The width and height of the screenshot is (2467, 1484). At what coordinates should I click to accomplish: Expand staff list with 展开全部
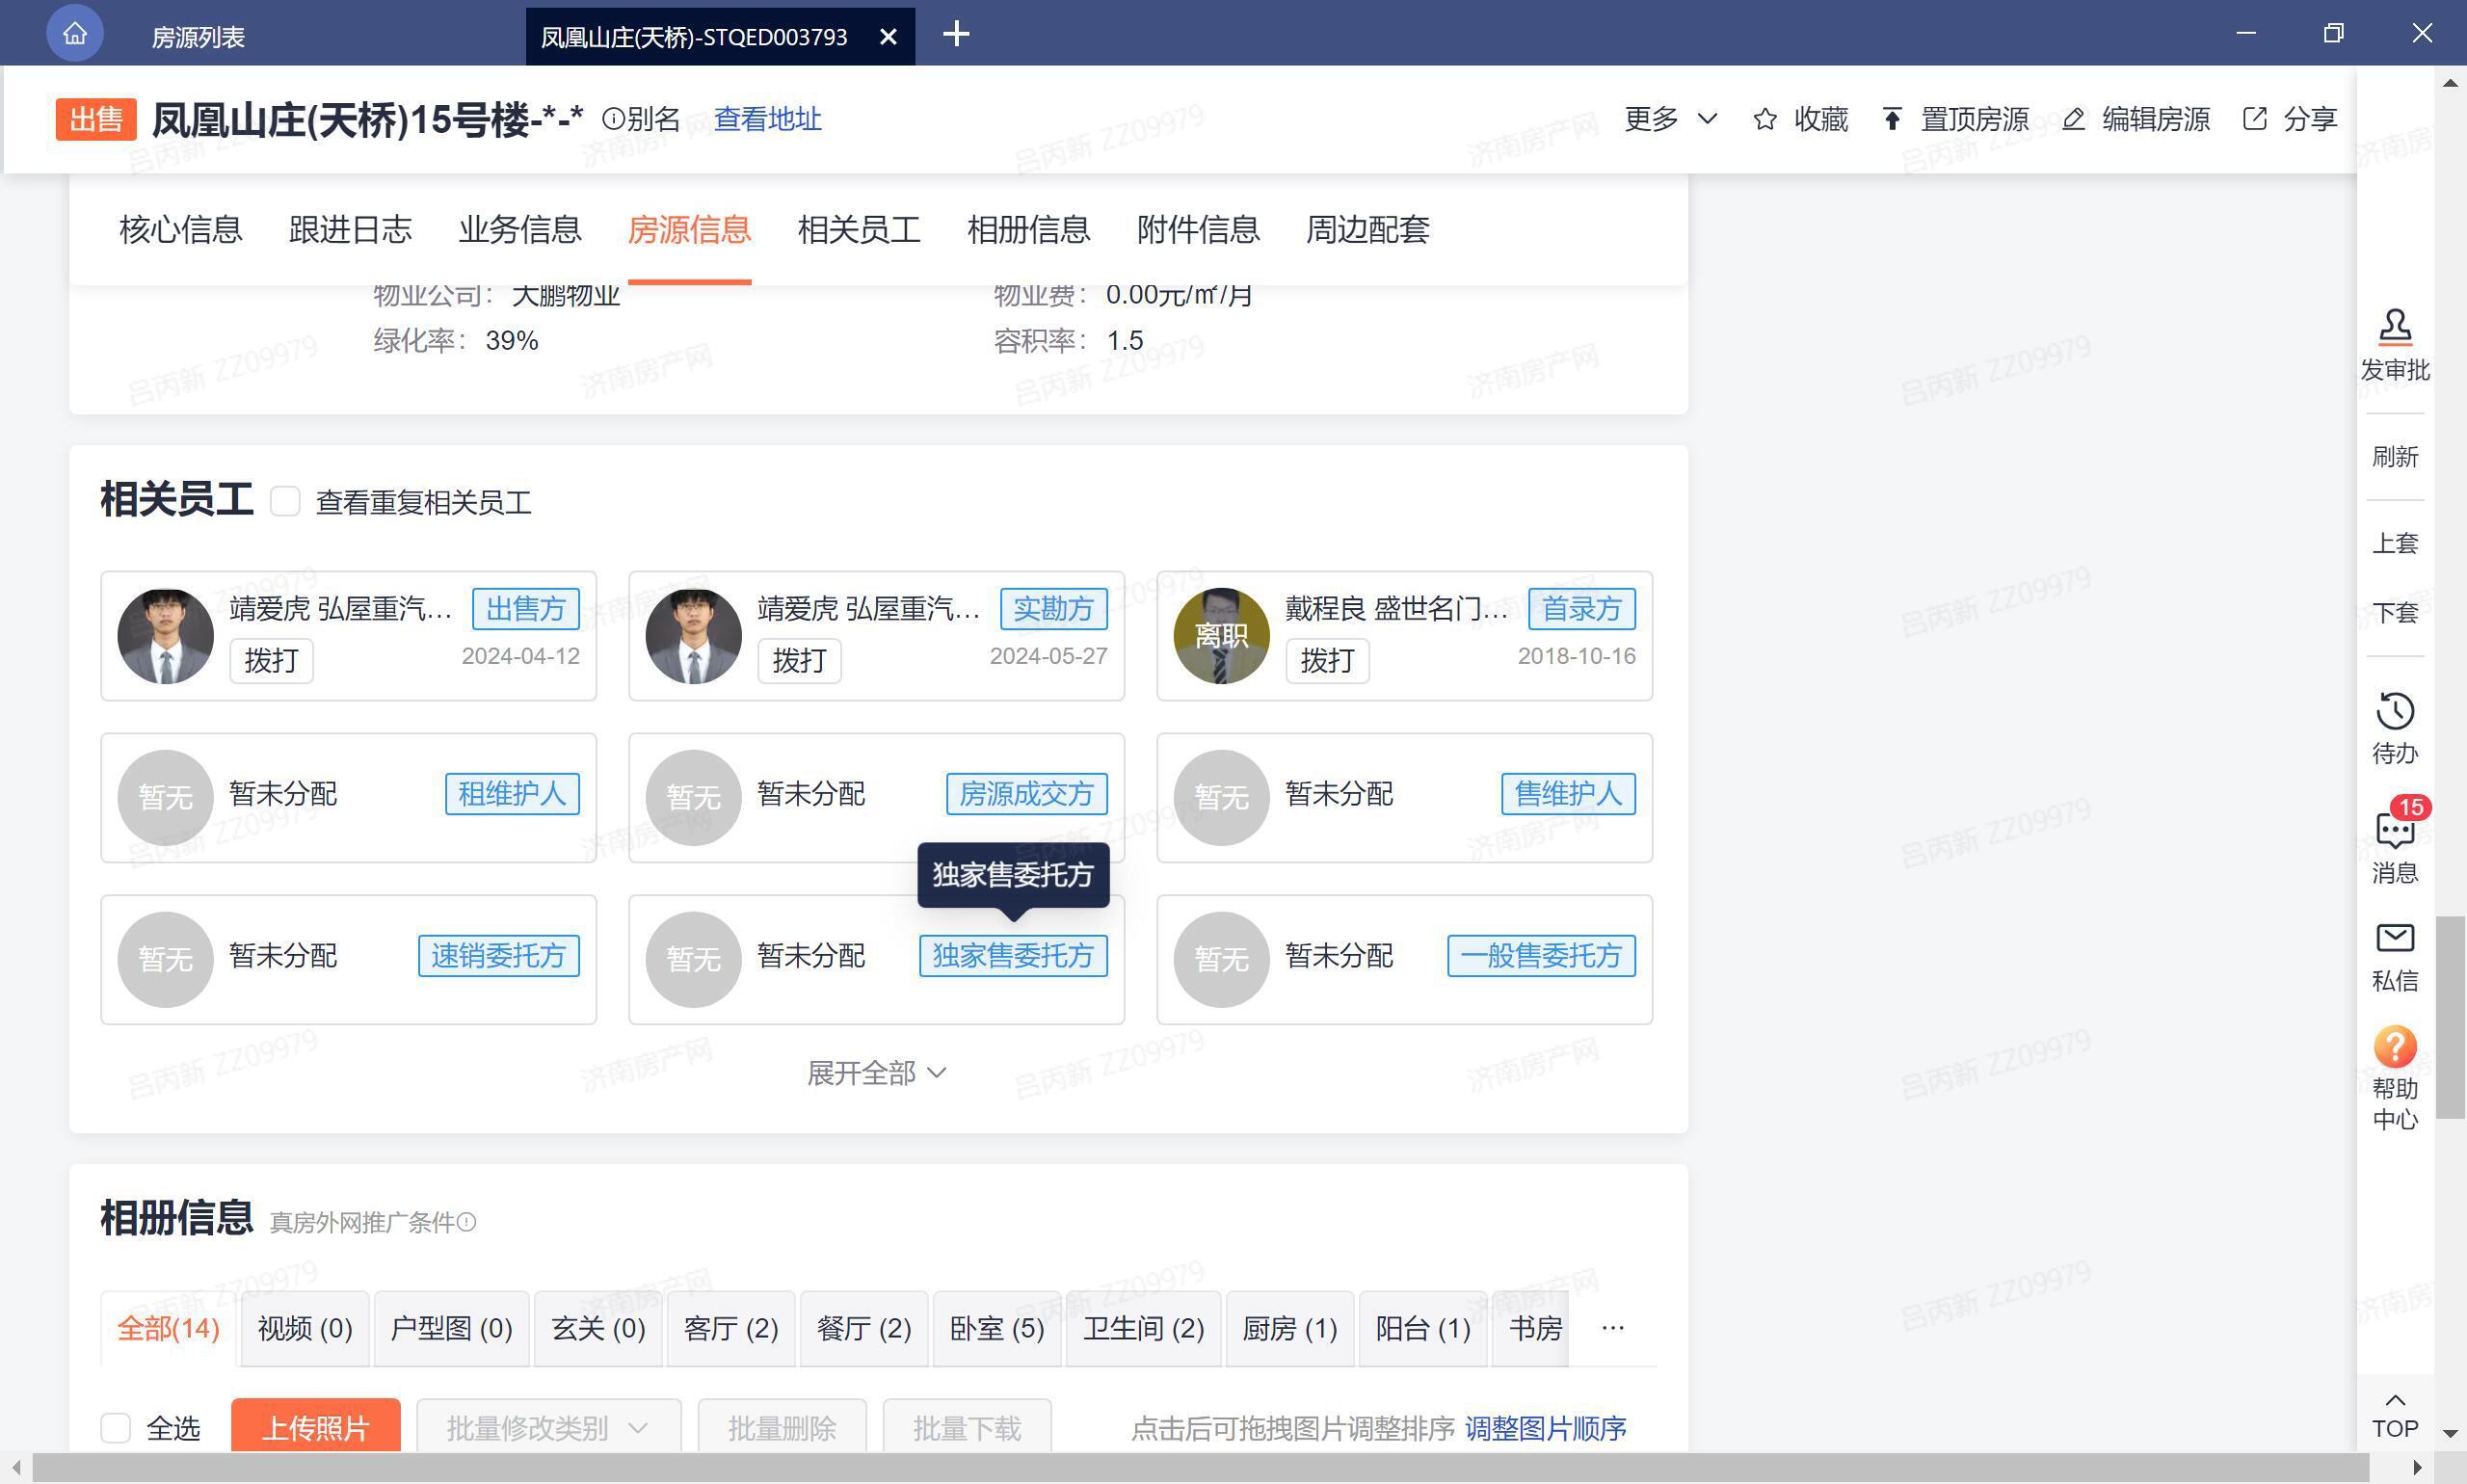877,1073
